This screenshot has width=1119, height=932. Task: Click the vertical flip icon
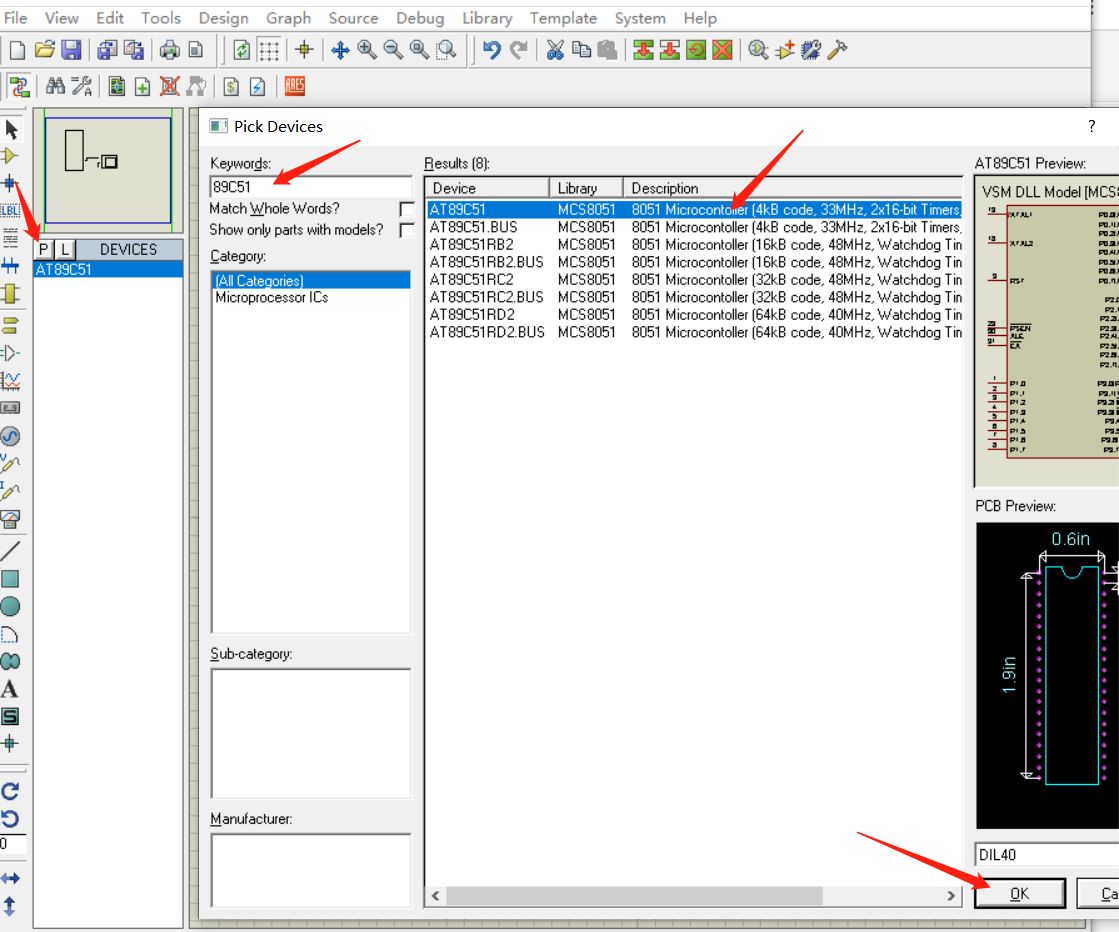click(x=9, y=906)
